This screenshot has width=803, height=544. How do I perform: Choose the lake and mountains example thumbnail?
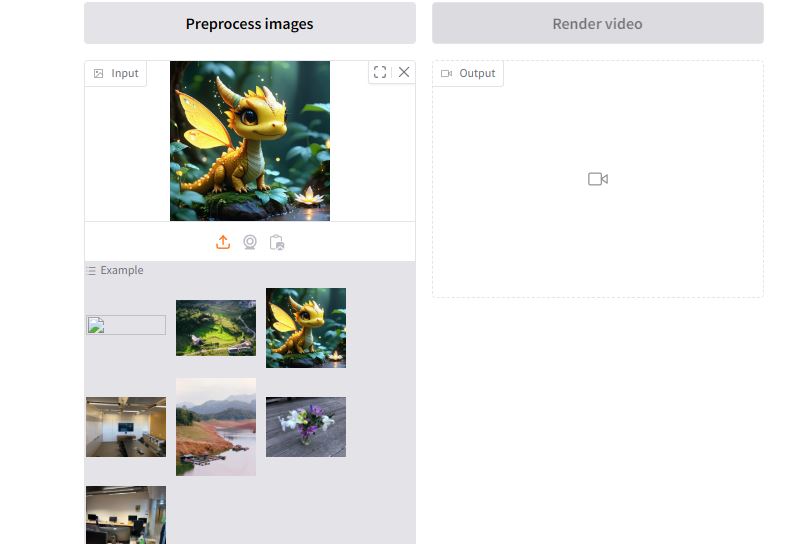point(216,427)
